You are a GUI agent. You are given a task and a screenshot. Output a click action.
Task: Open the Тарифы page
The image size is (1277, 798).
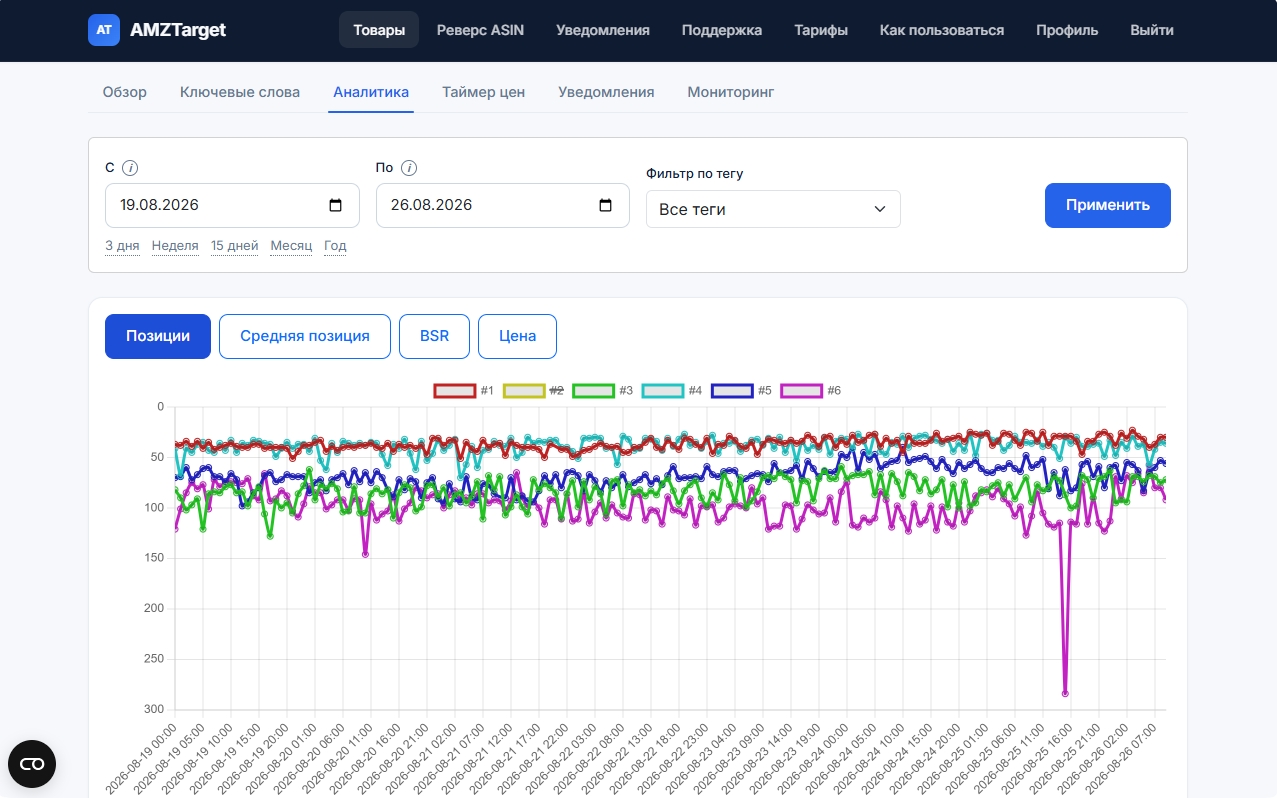tap(821, 30)
